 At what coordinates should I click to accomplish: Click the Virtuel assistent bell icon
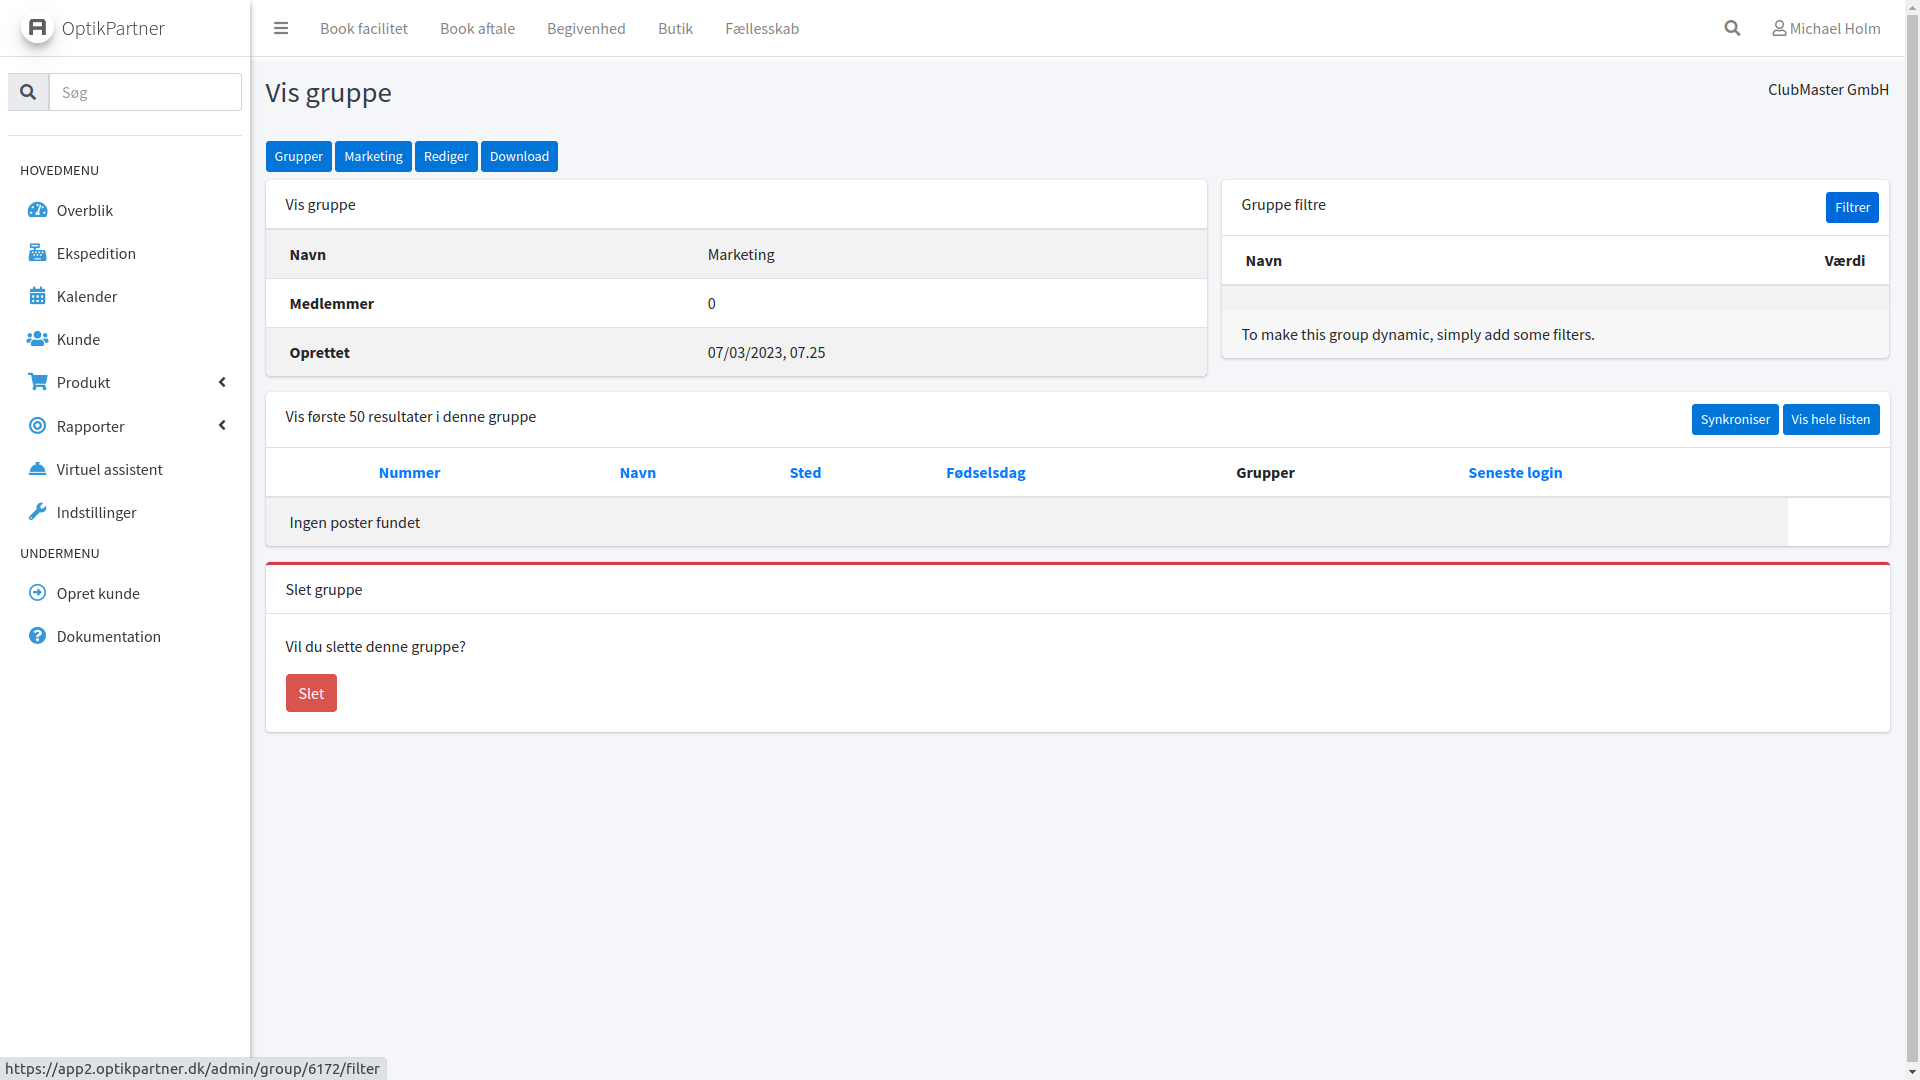coord(37,469)
